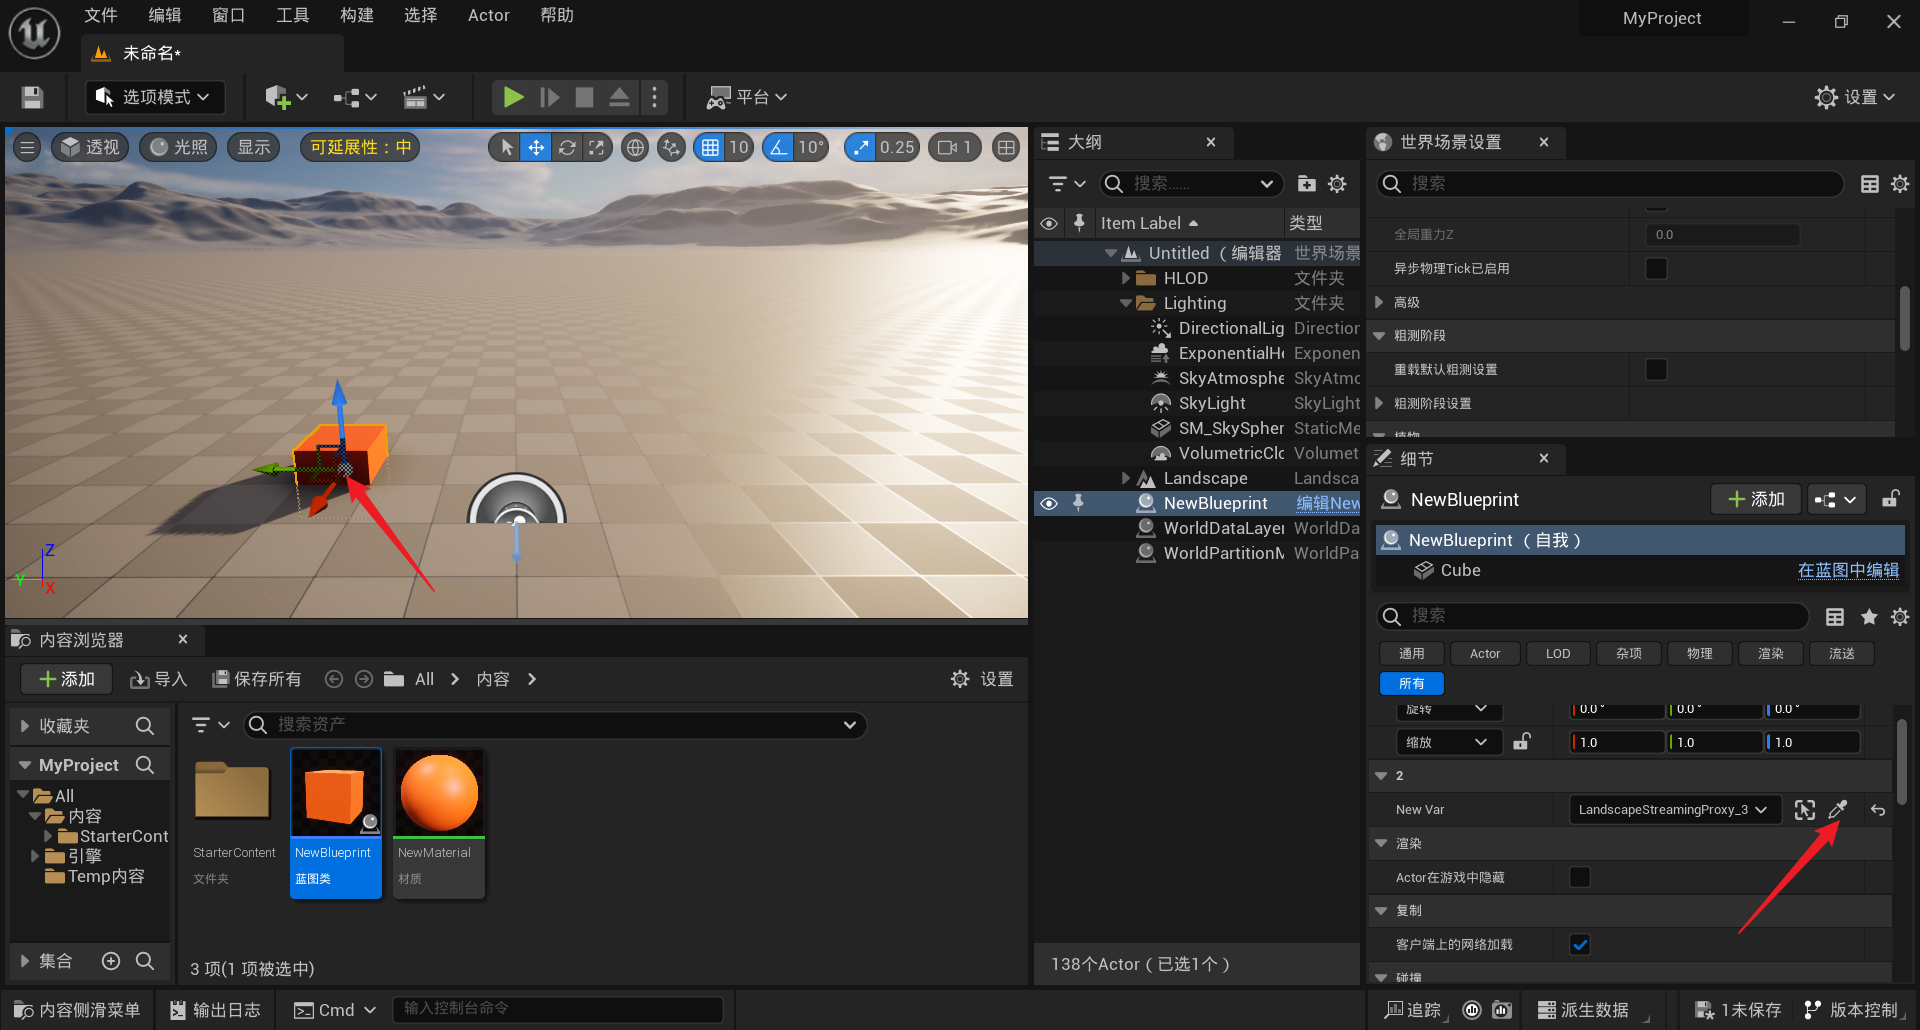Click the 在蓝图中编辑 link
The height and width of the screenshot is (1030, 1920).
1848,570
